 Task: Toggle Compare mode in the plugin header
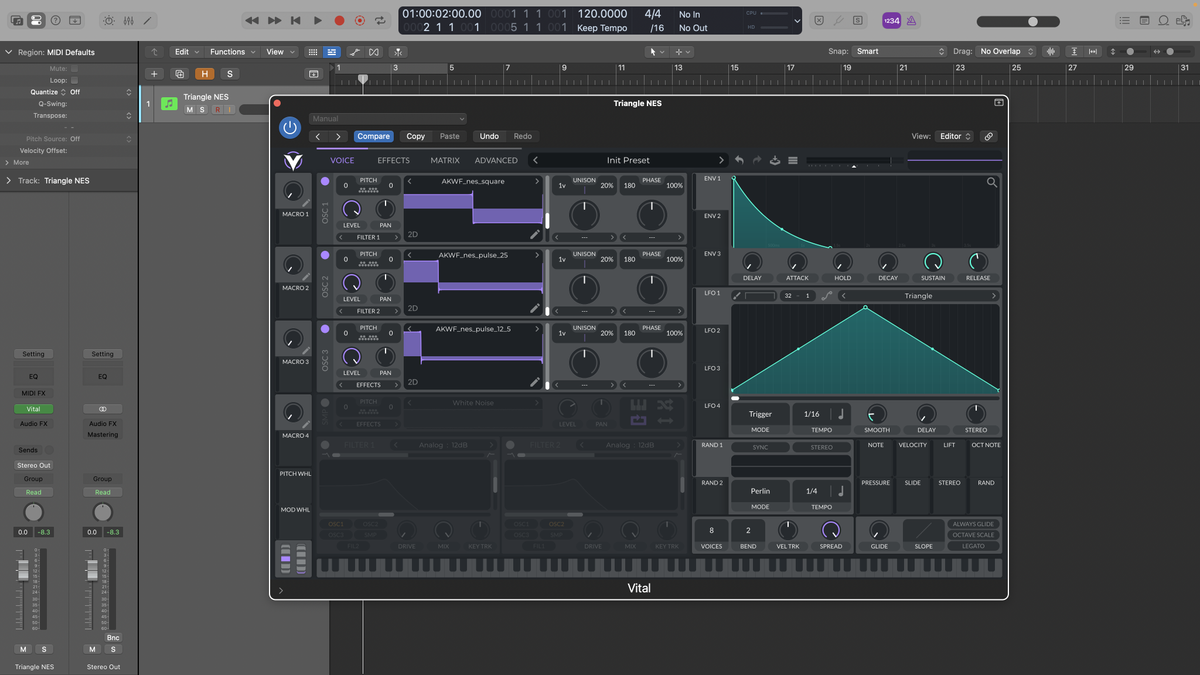pyautogui.click(x=374, y=135)
